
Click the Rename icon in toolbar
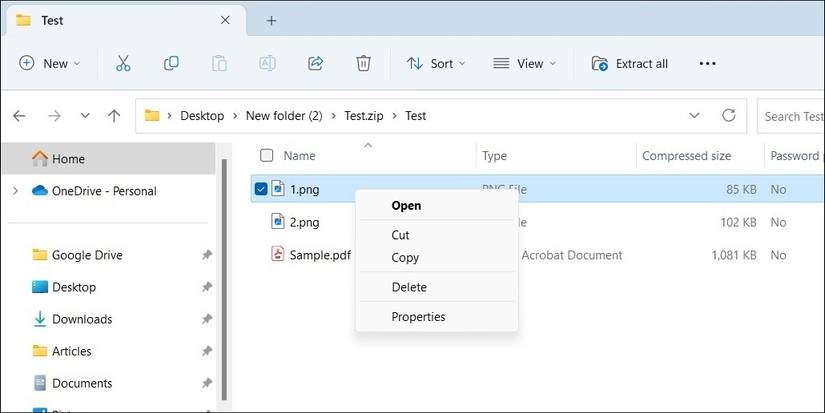click(x=267, y=64)
